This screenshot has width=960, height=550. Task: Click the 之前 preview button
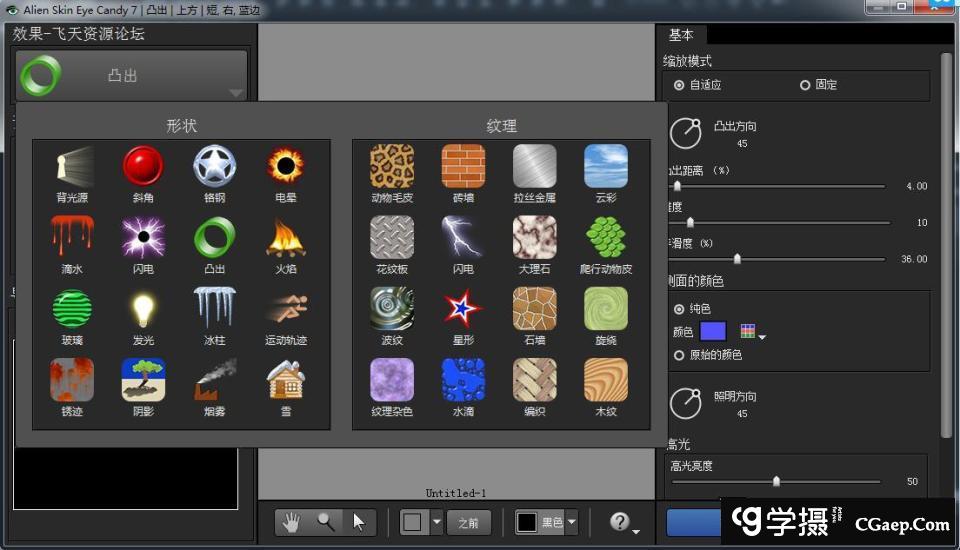click(468, 522)
